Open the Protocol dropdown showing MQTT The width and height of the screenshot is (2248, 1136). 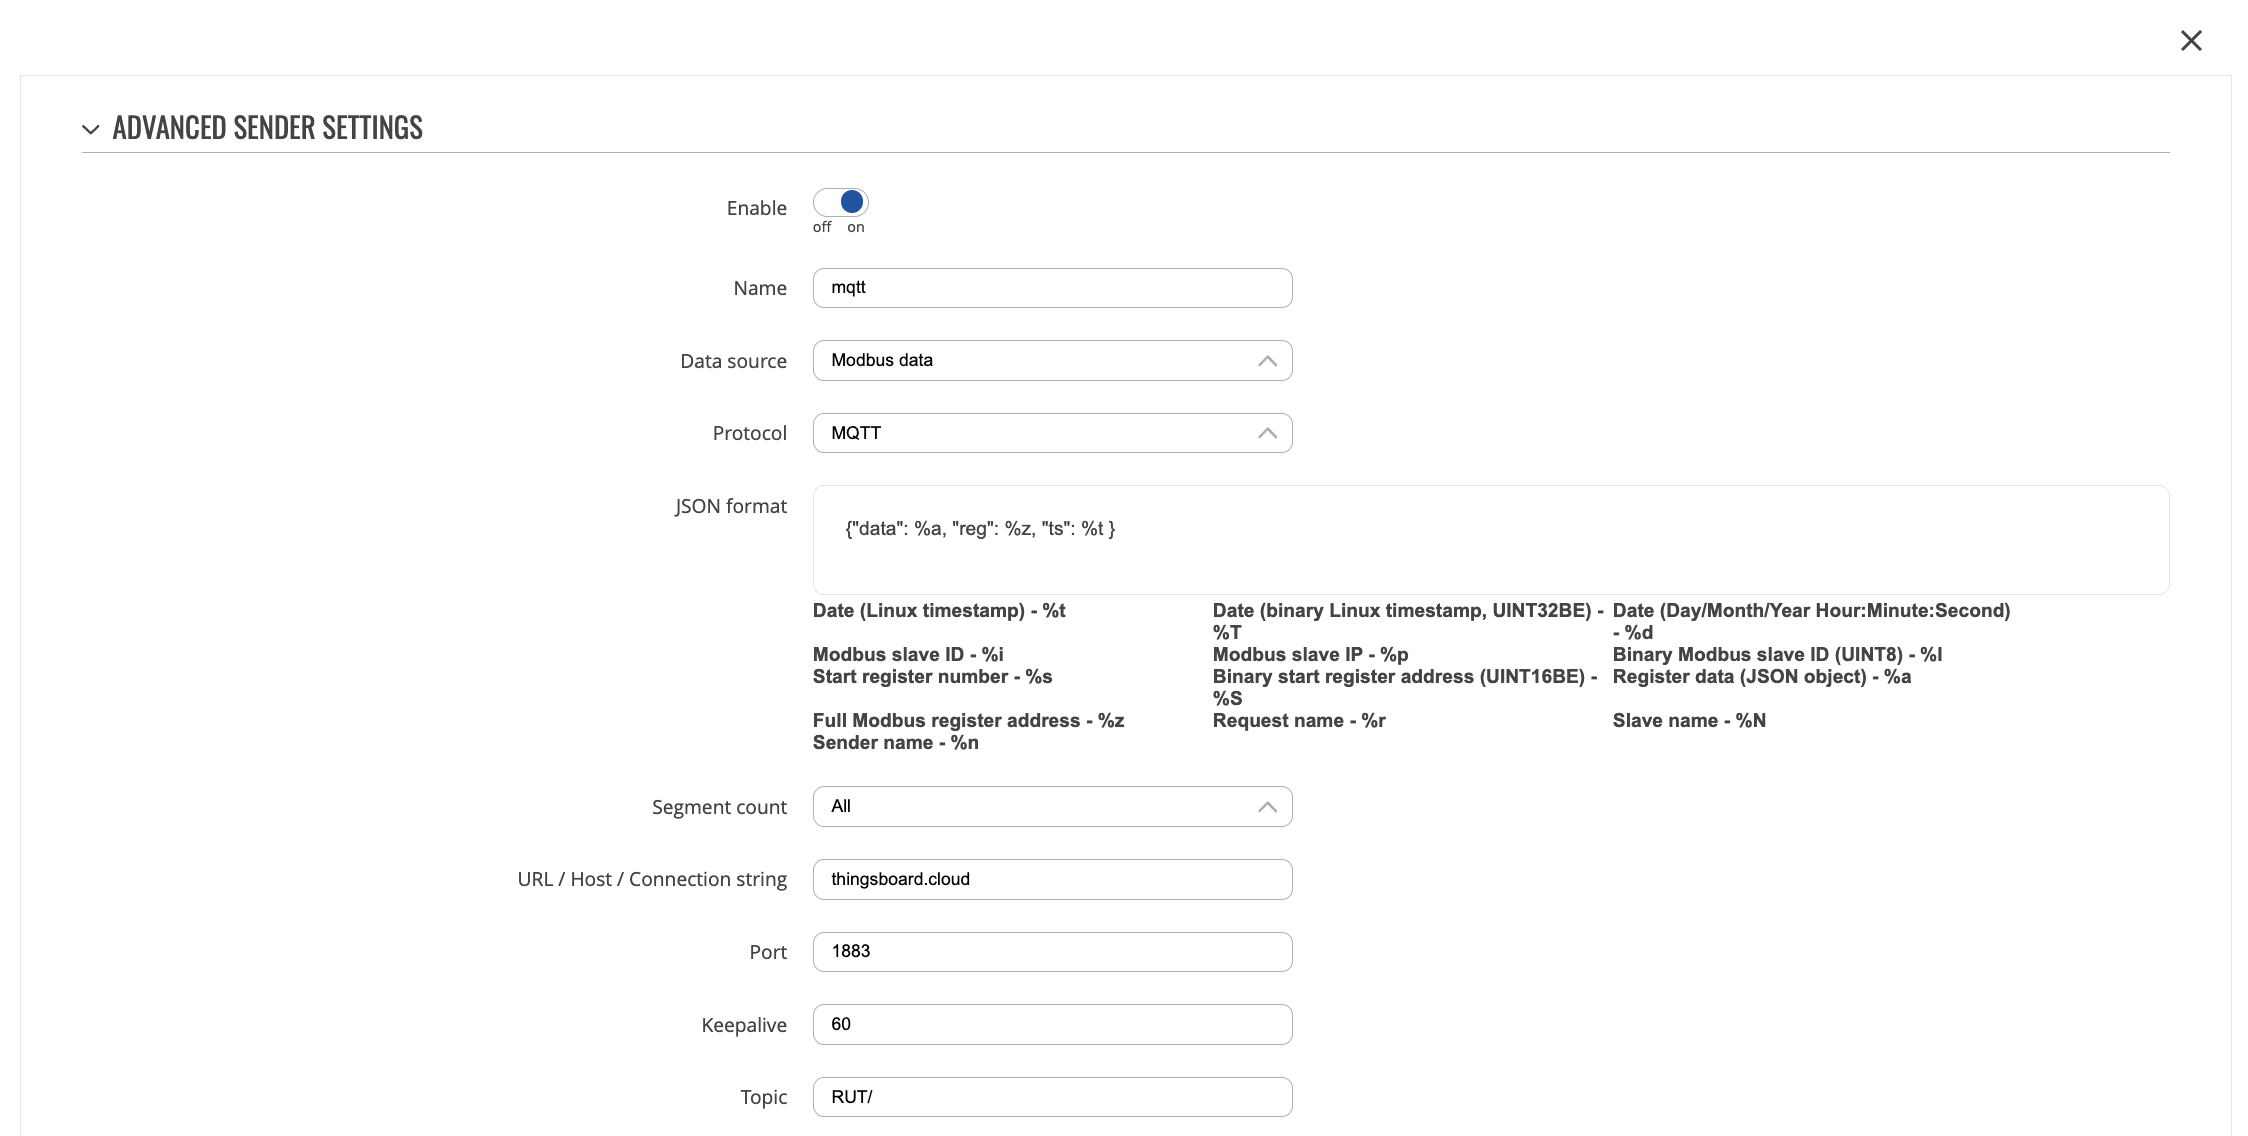tap(1040, 433)
